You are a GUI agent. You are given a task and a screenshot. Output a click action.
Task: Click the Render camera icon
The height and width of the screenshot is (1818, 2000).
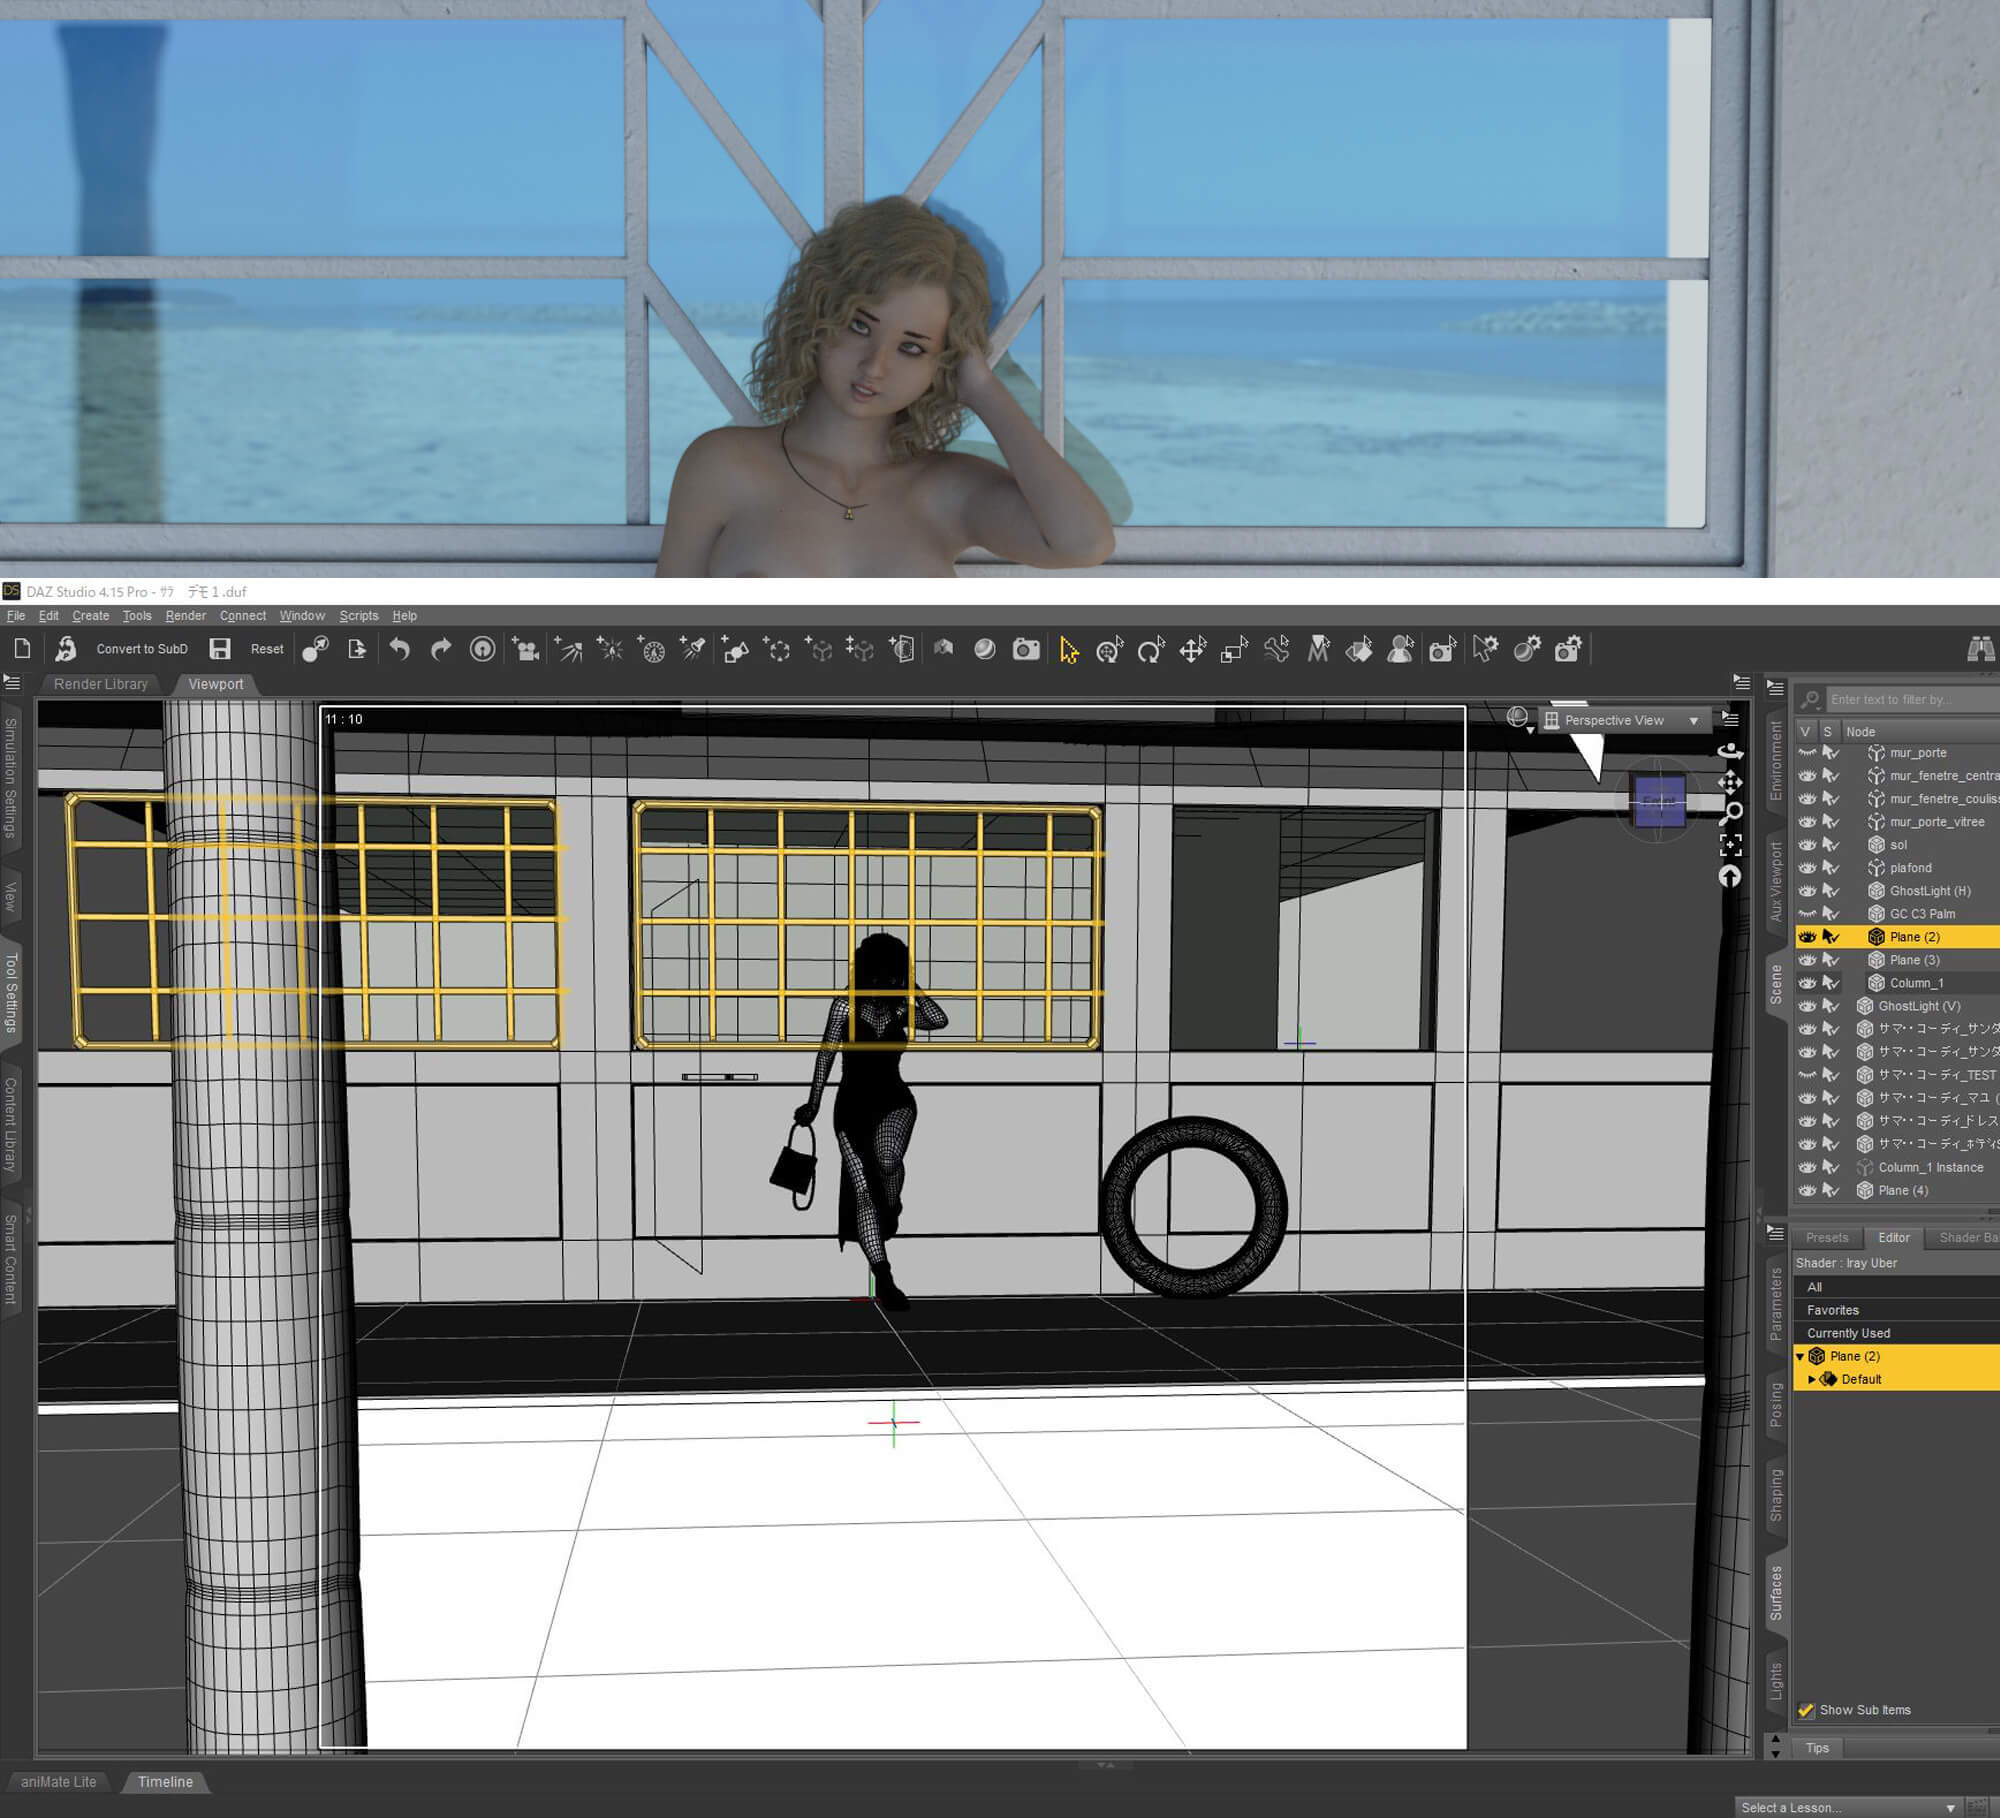coord(1026,649)
